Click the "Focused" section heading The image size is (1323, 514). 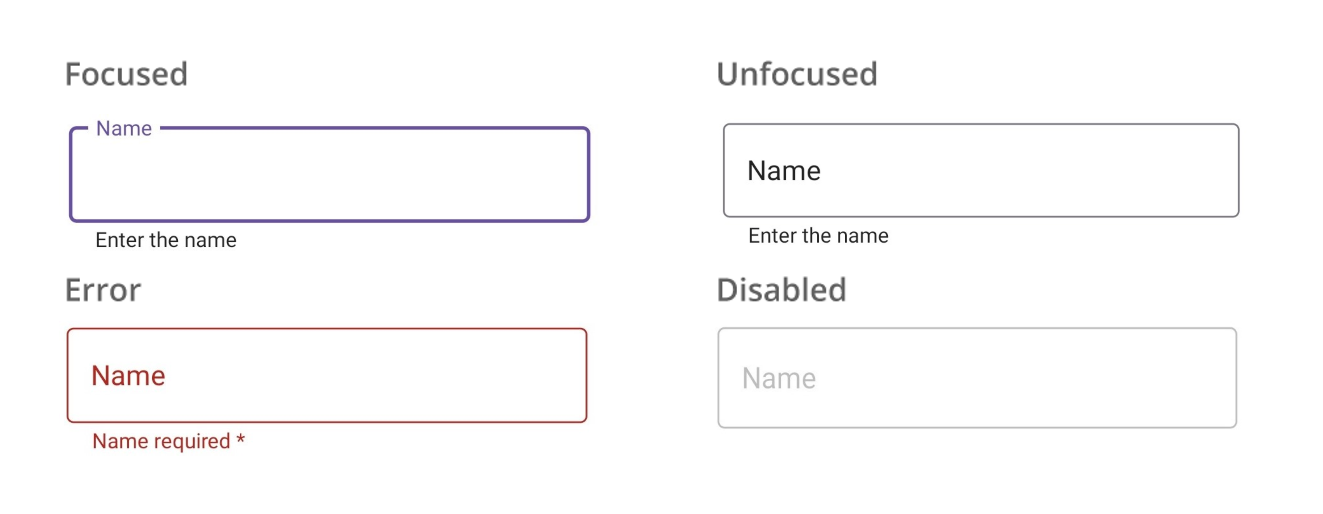click(x=126, y=74)
